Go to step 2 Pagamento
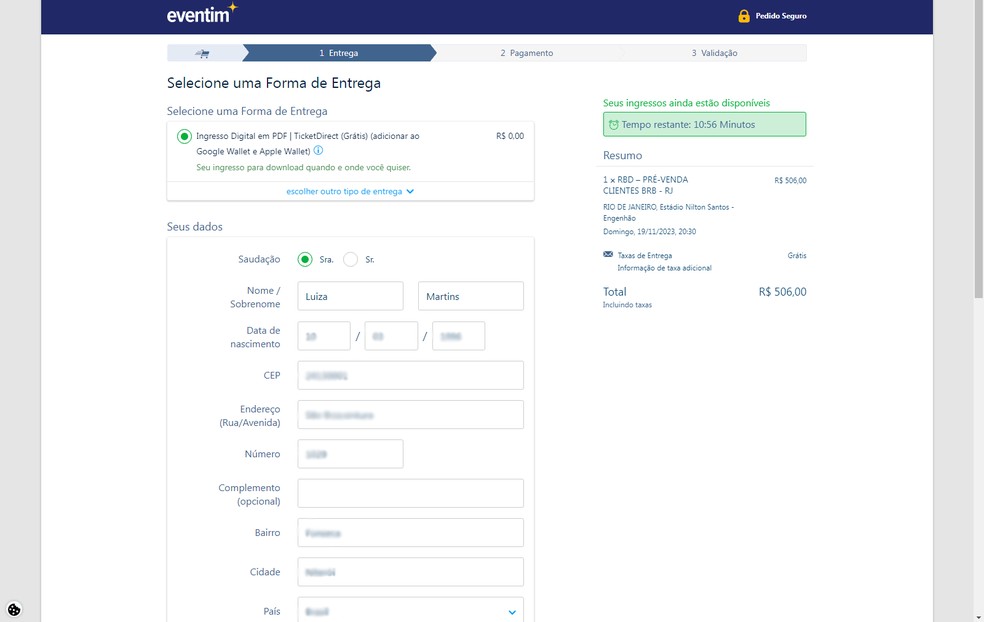Image resolution: width=984 pixels, height=622 pixels. pyautogui.click(x=526, y=53)
